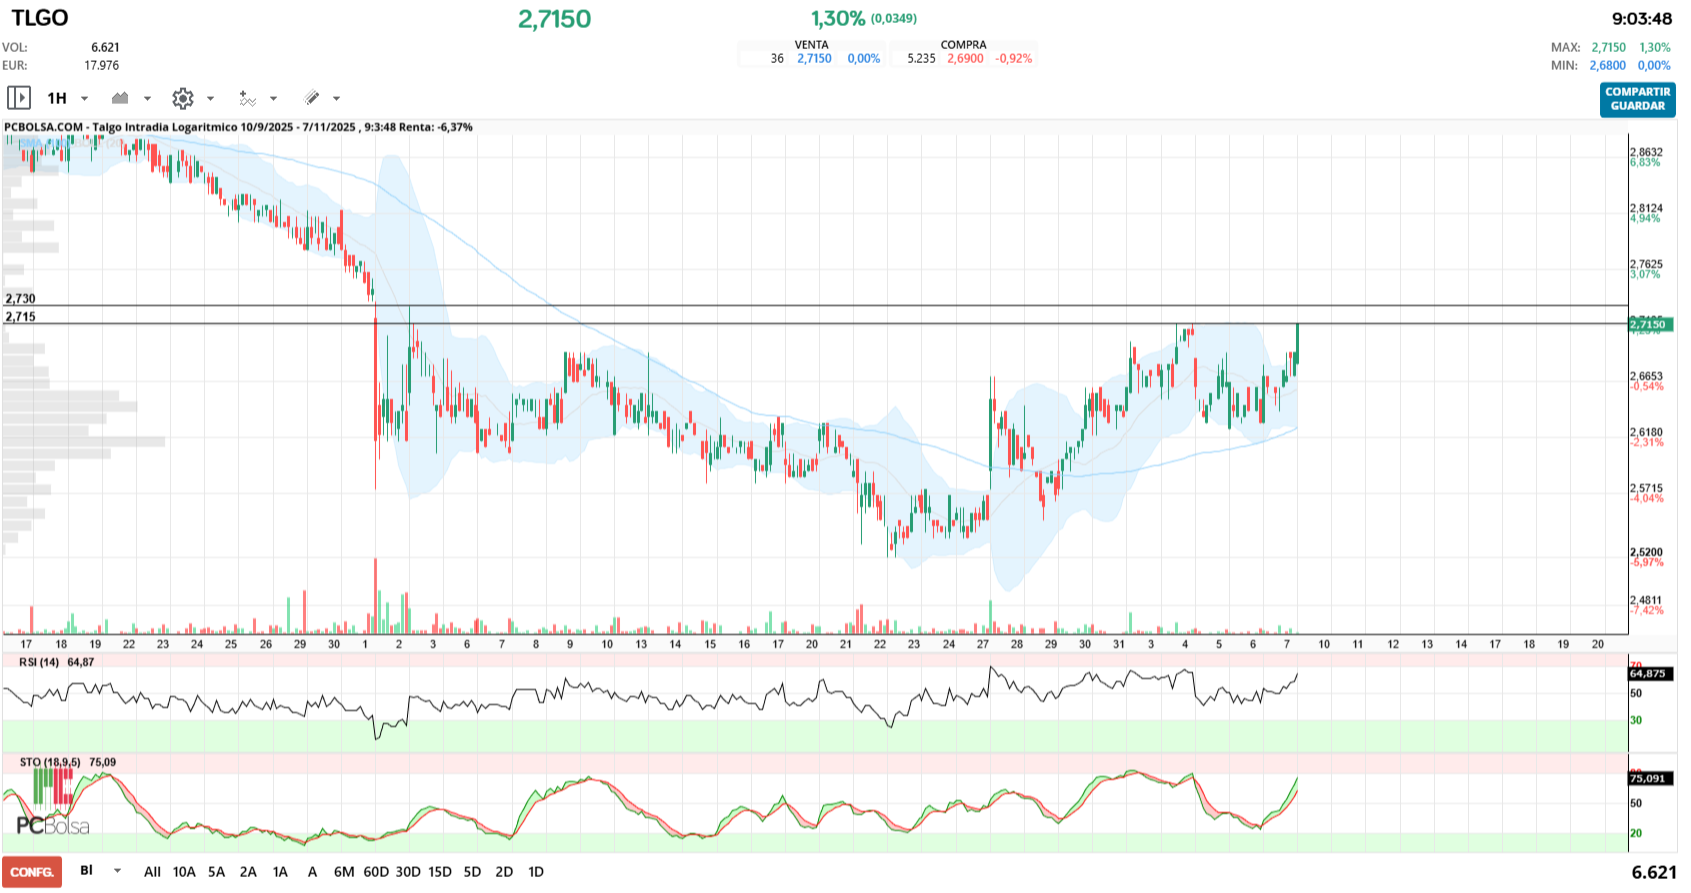Click the red CONFG. button
The width and height of the screenshot is (1691, 893).
(x=32, y=872)
